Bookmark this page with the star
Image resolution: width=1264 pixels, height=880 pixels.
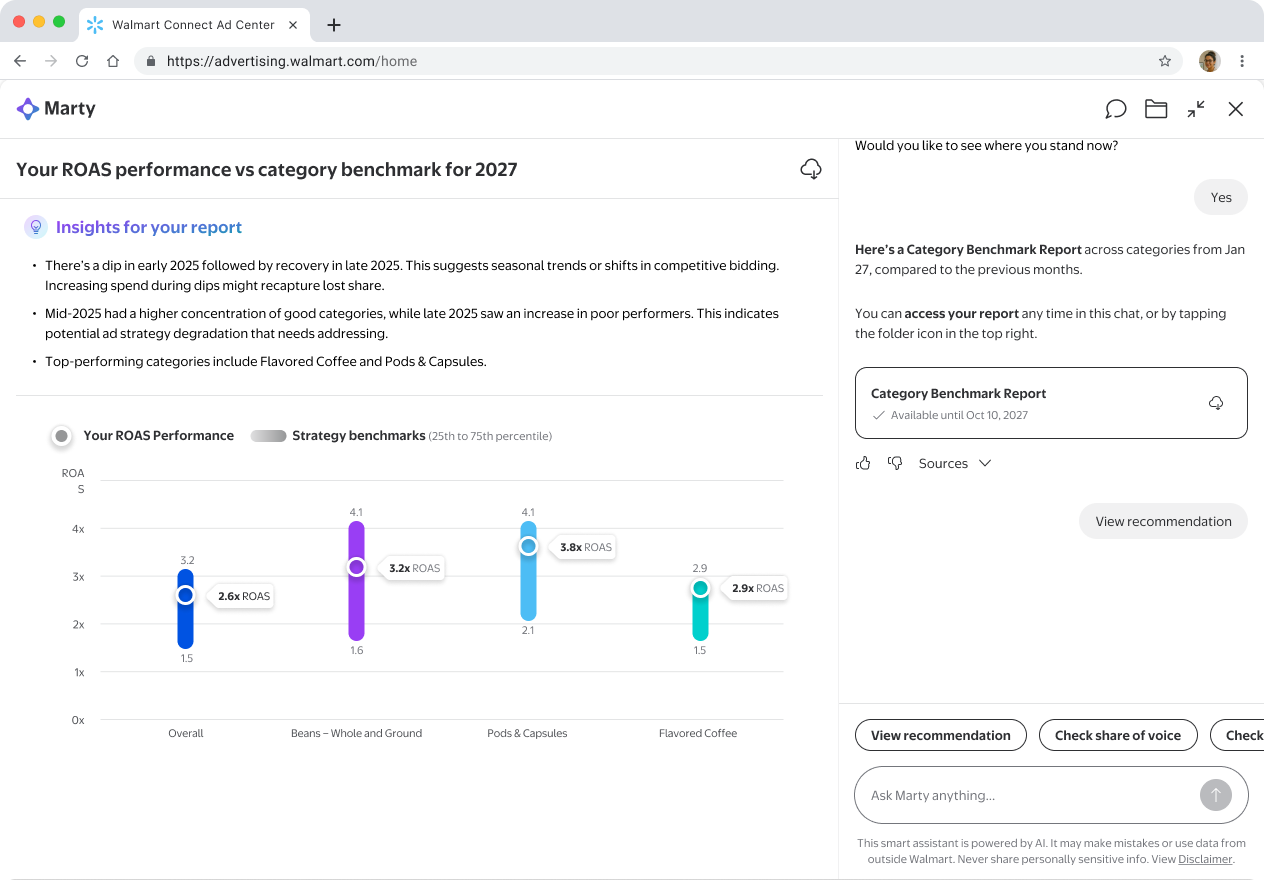(1165, 61)
